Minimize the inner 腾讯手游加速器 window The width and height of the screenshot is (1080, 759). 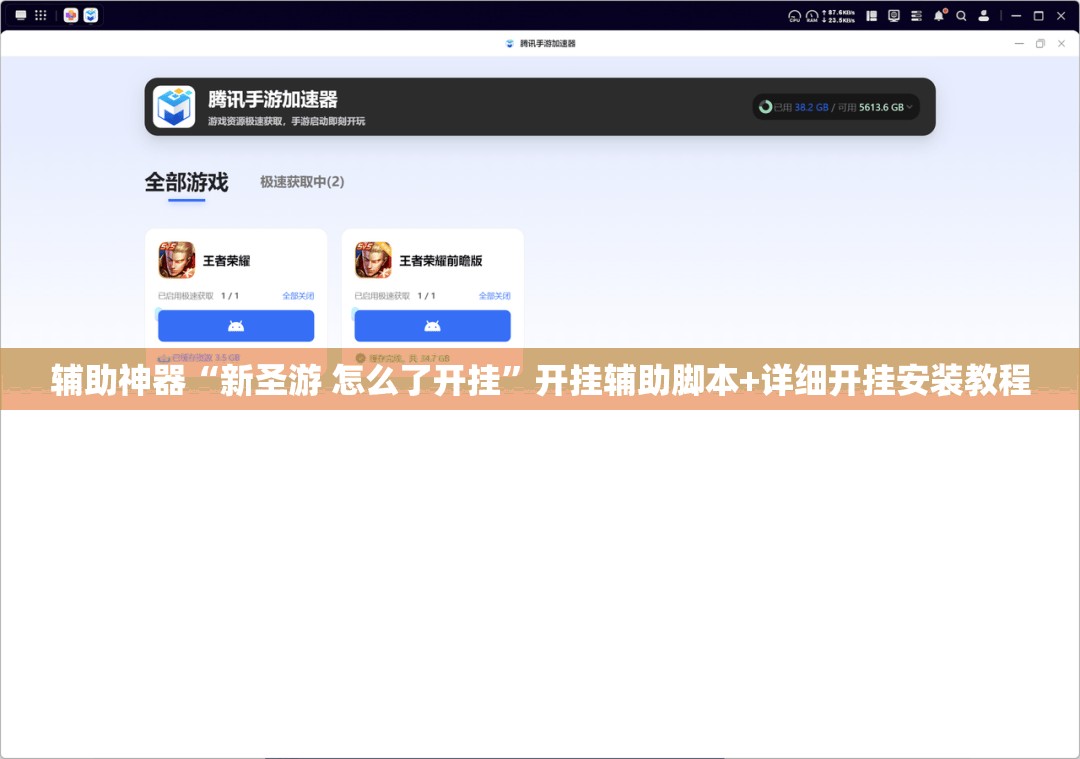pos(1019,43)
